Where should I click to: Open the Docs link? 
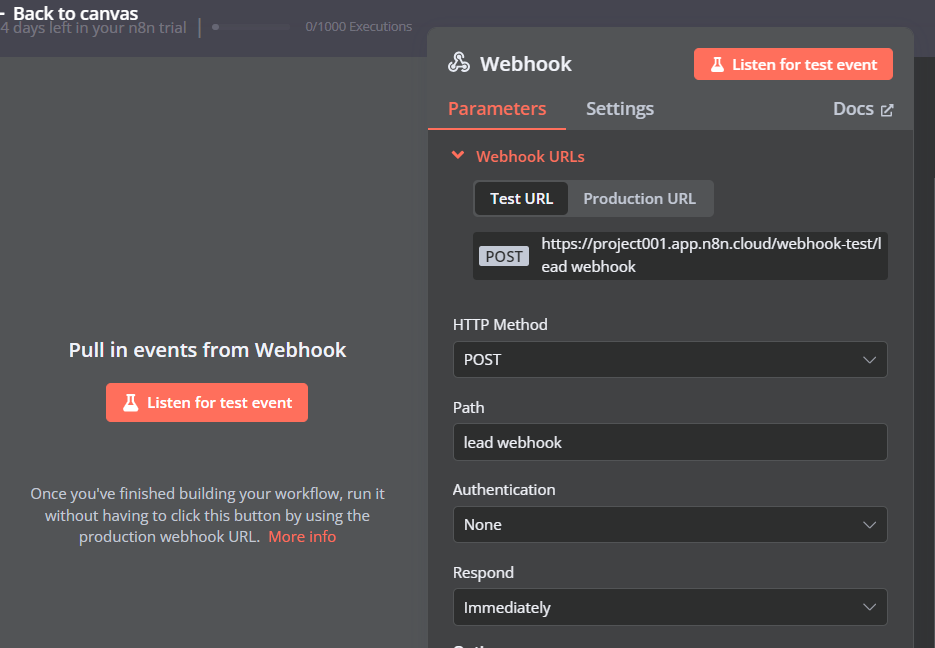point(862,109)
